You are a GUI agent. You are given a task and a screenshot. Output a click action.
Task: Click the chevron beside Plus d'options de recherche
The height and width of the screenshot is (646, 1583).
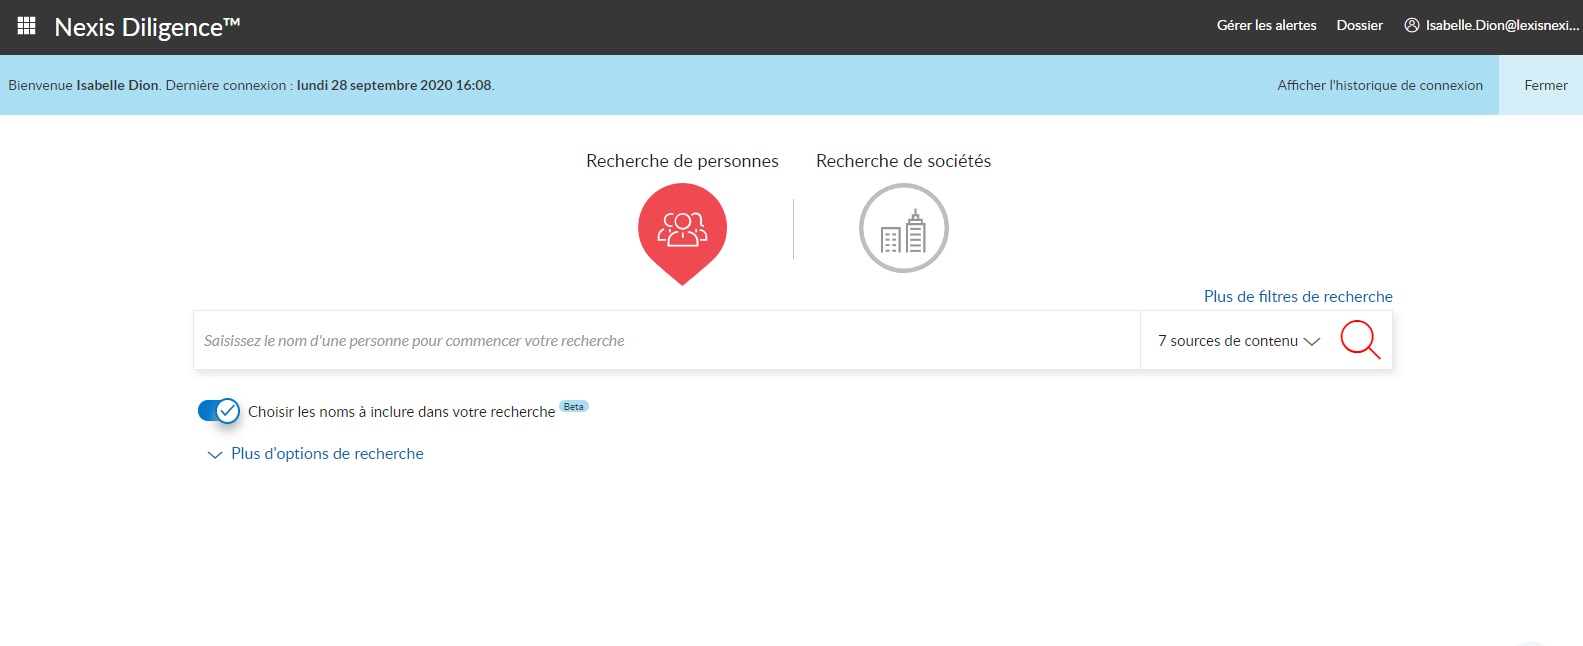[214, 455]
